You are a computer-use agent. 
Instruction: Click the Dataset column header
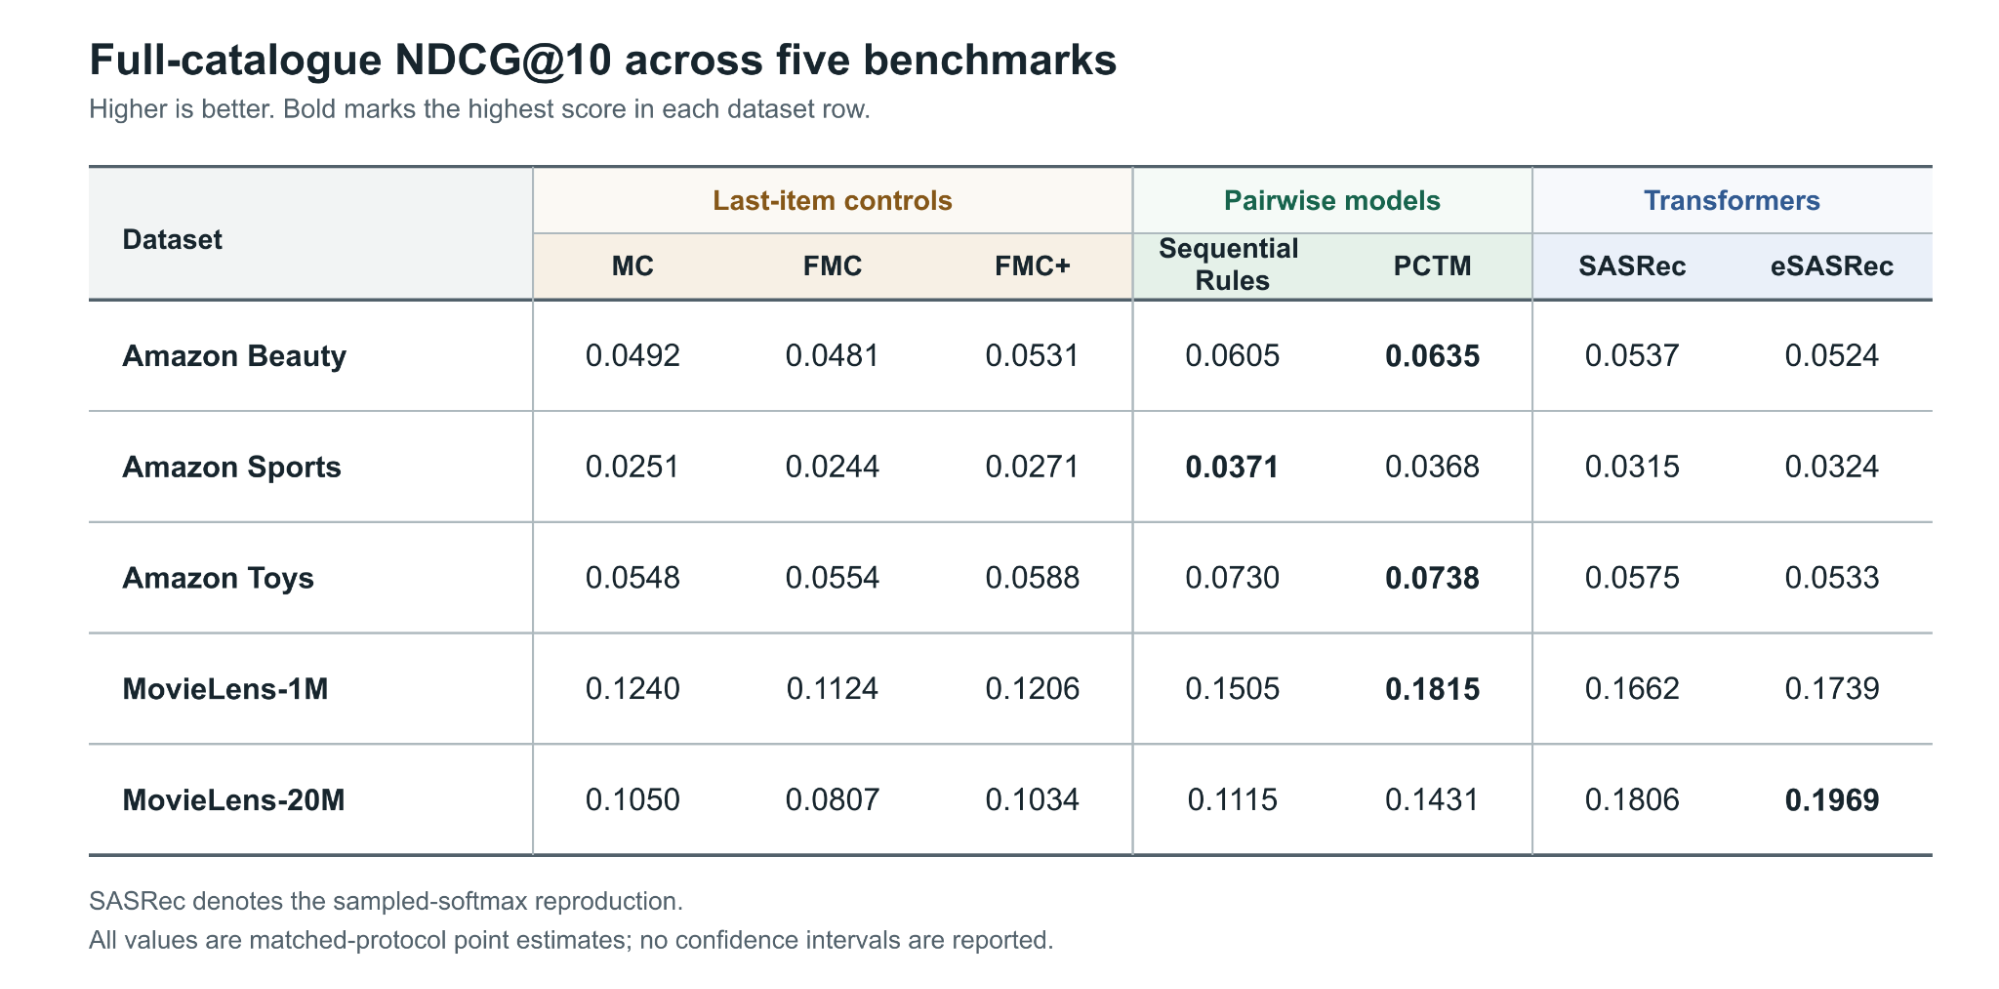[x=172, y=240]
